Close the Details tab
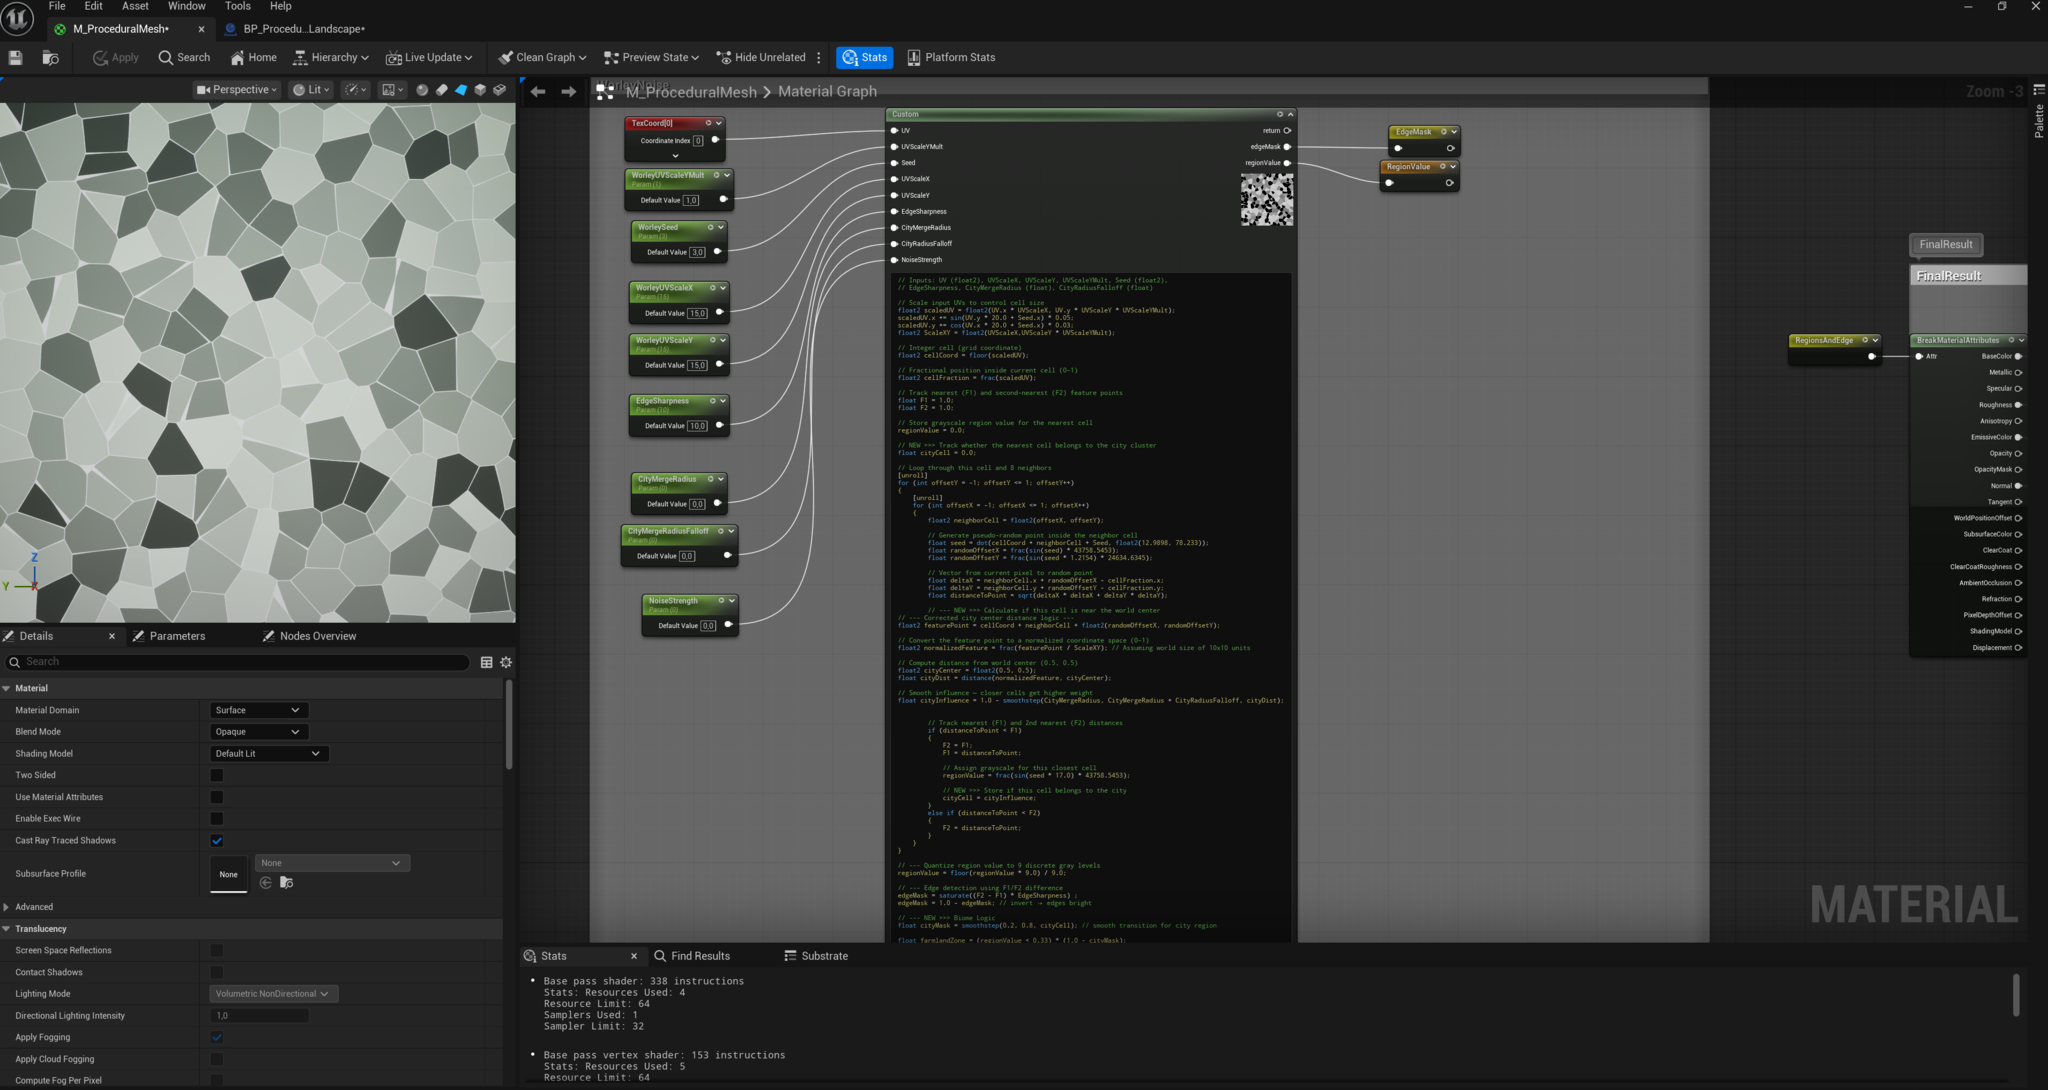This screenshot has height=1090, width=2048. tap(112, 636)
